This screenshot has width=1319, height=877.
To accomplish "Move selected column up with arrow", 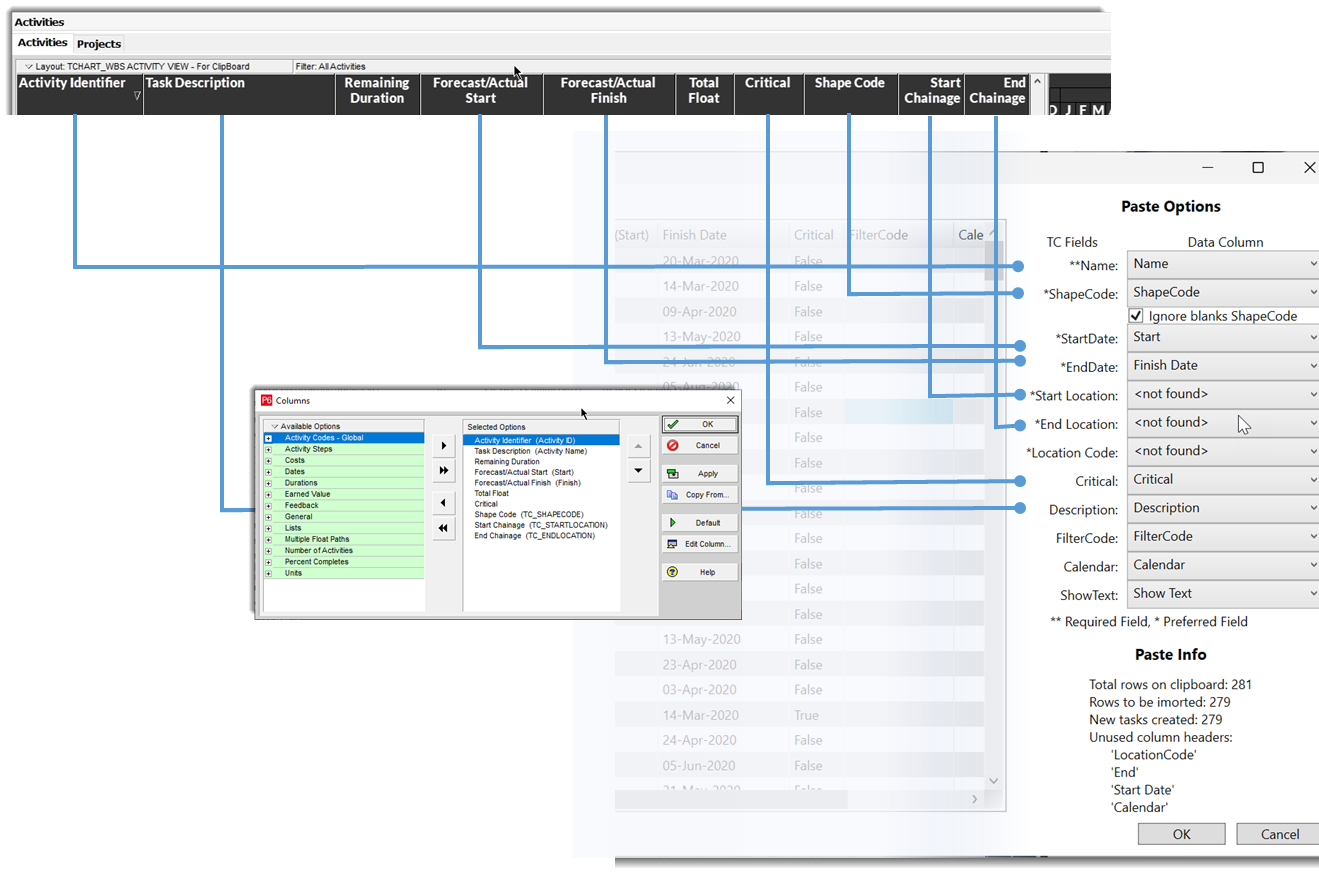I will [x=639, y=444].
